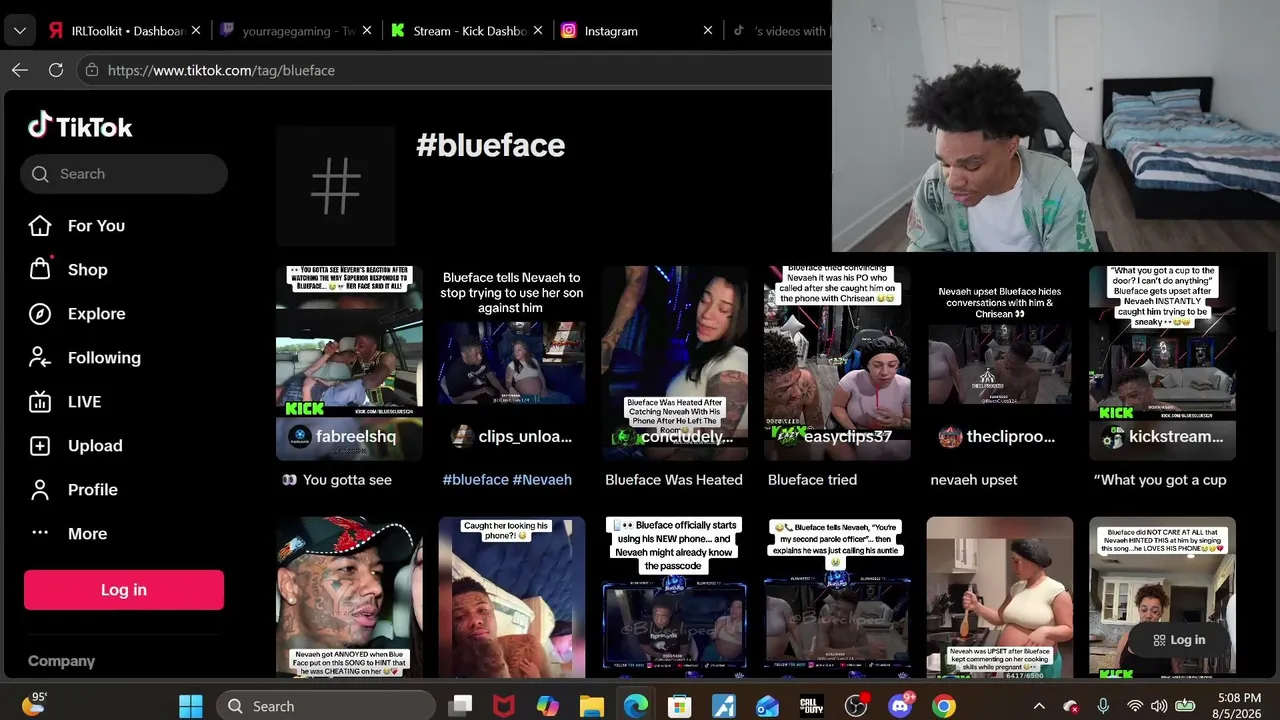Click the Following person icon
This screenshot has width=1280, height=720.
point(40,357)
